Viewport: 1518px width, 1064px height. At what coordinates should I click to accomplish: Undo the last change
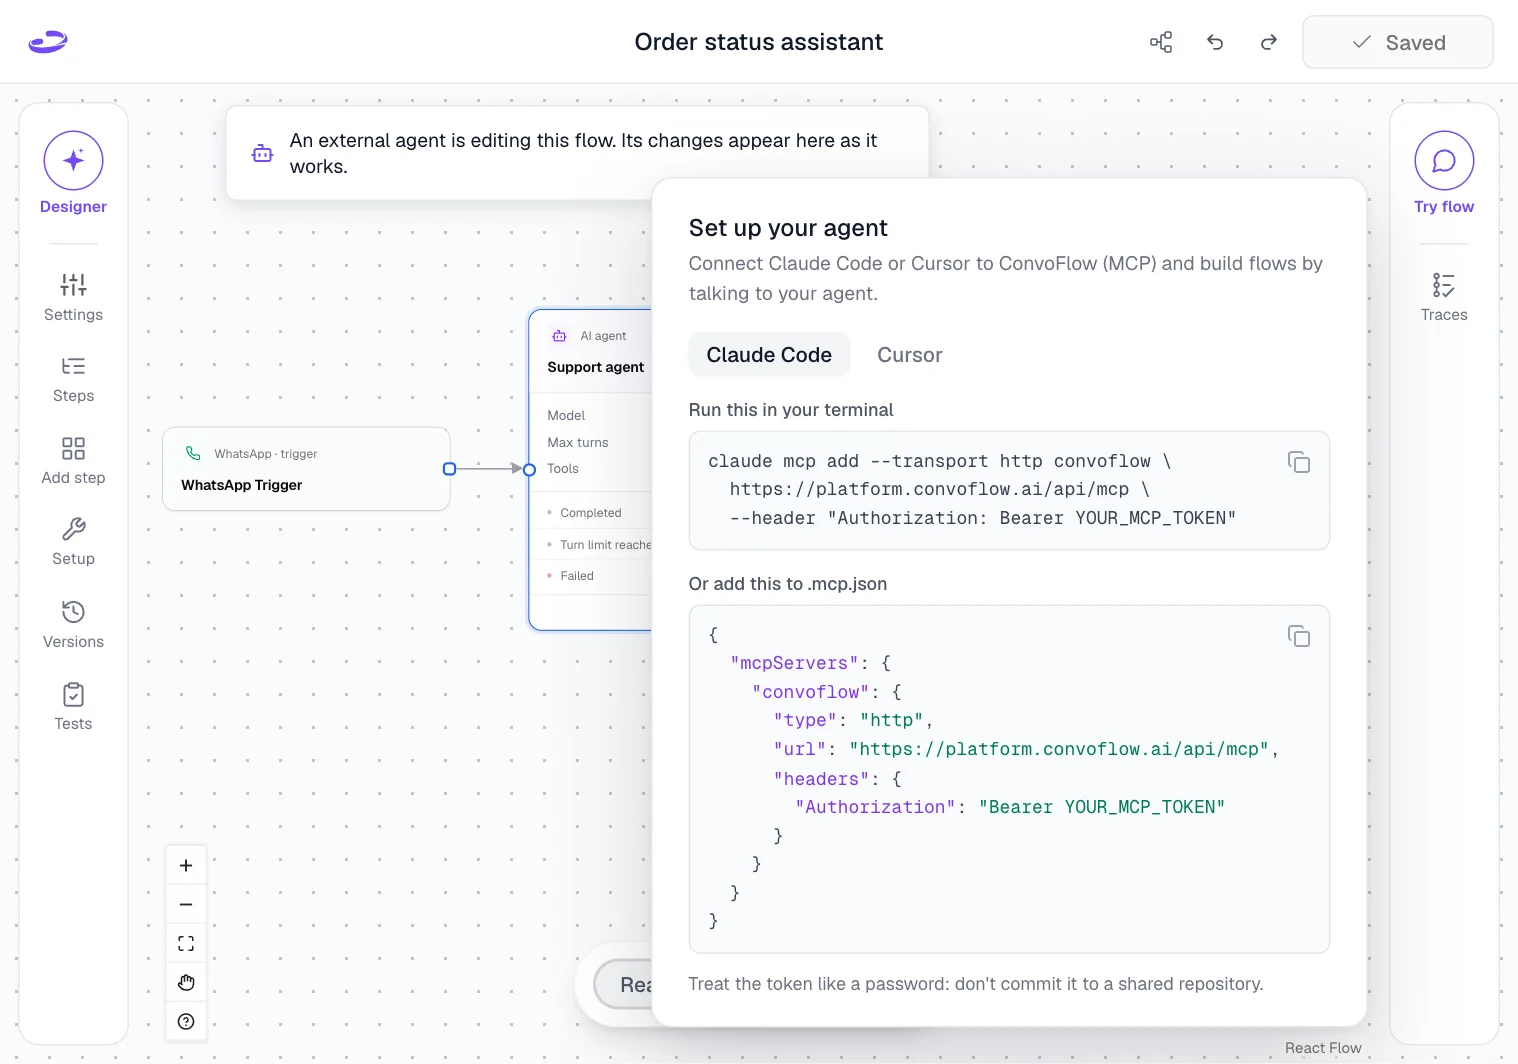pos(1215,42)
